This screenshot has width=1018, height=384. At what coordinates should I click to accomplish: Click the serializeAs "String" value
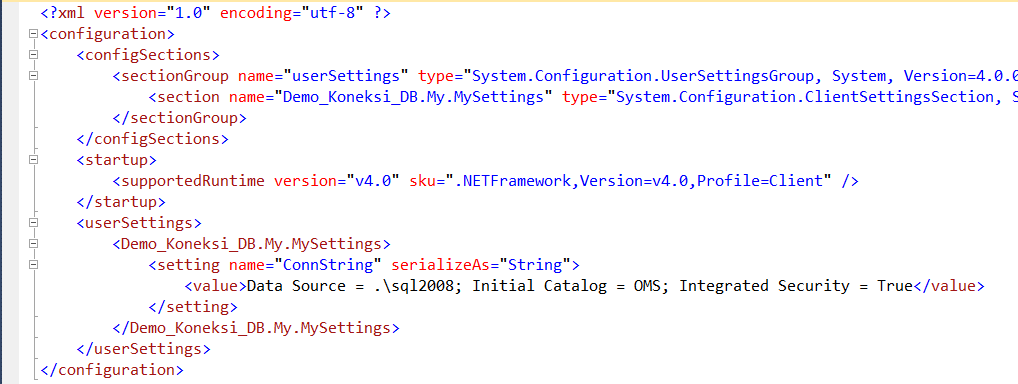534,265
